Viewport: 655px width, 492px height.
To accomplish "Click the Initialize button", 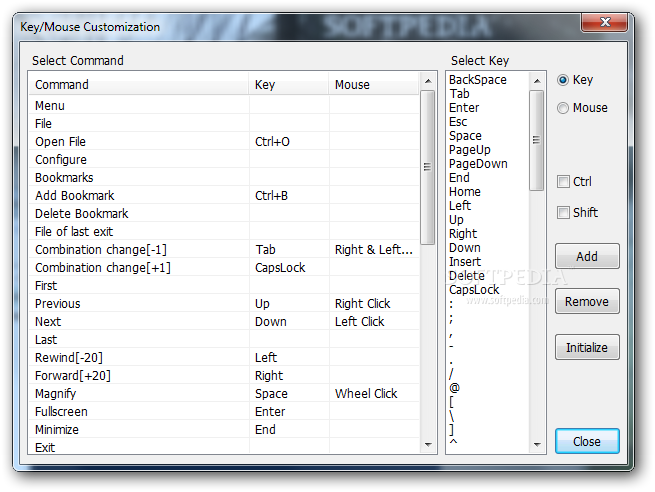I will [x=587, y=347].
